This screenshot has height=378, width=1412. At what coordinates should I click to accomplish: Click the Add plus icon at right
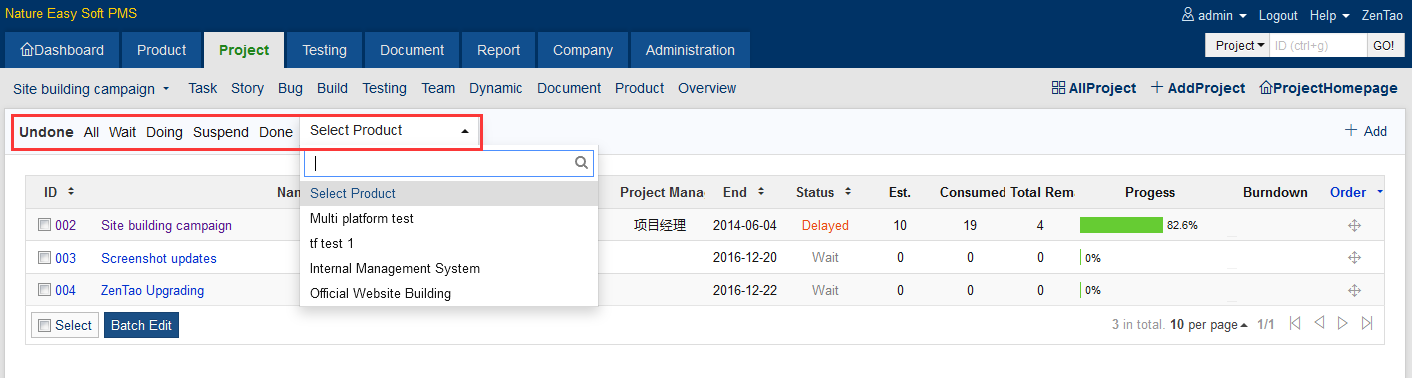1351,131
